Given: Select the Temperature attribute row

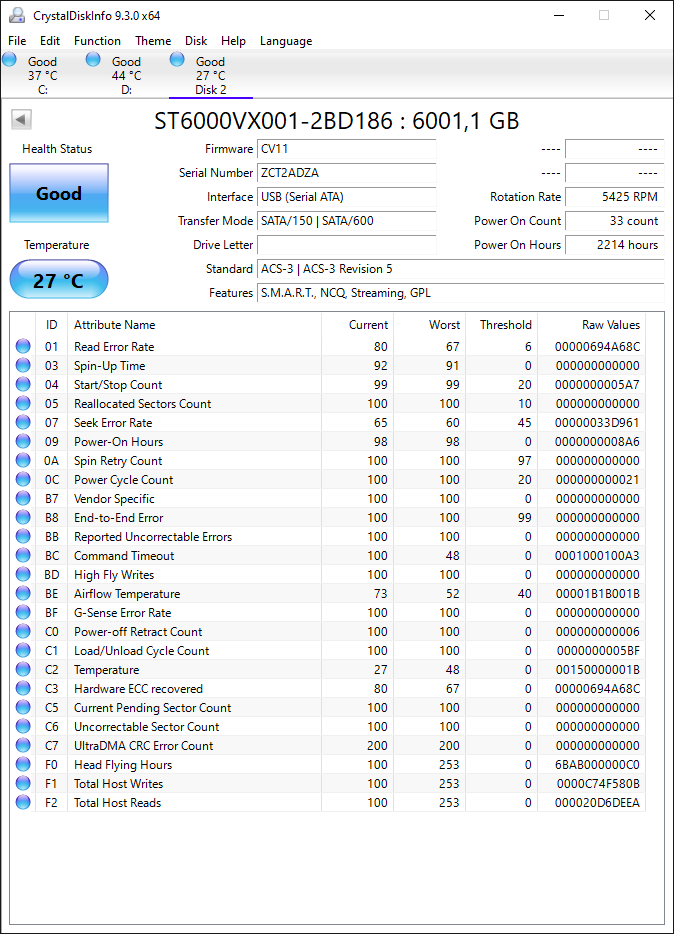Looking at the screenshot, I should click(x=327, y=670).
